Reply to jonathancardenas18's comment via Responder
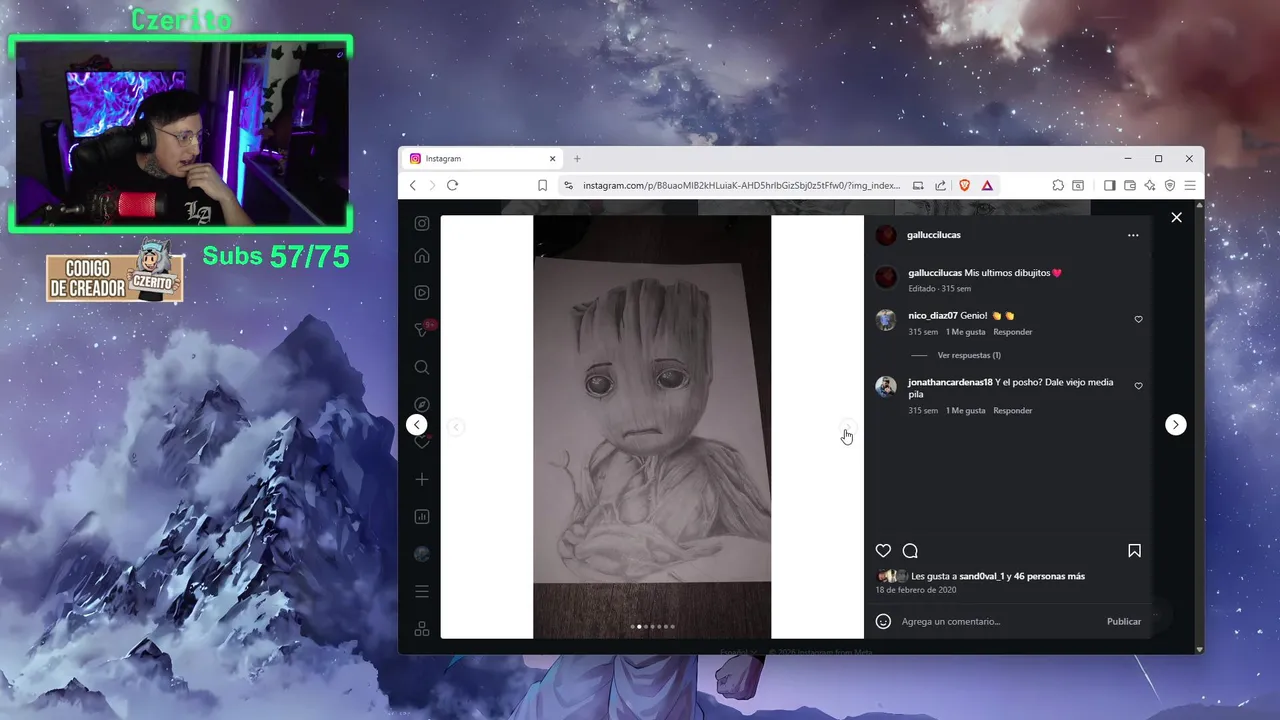This screenshot has height=720, width=1280. pyautogui.click(x=1013, y=411)
